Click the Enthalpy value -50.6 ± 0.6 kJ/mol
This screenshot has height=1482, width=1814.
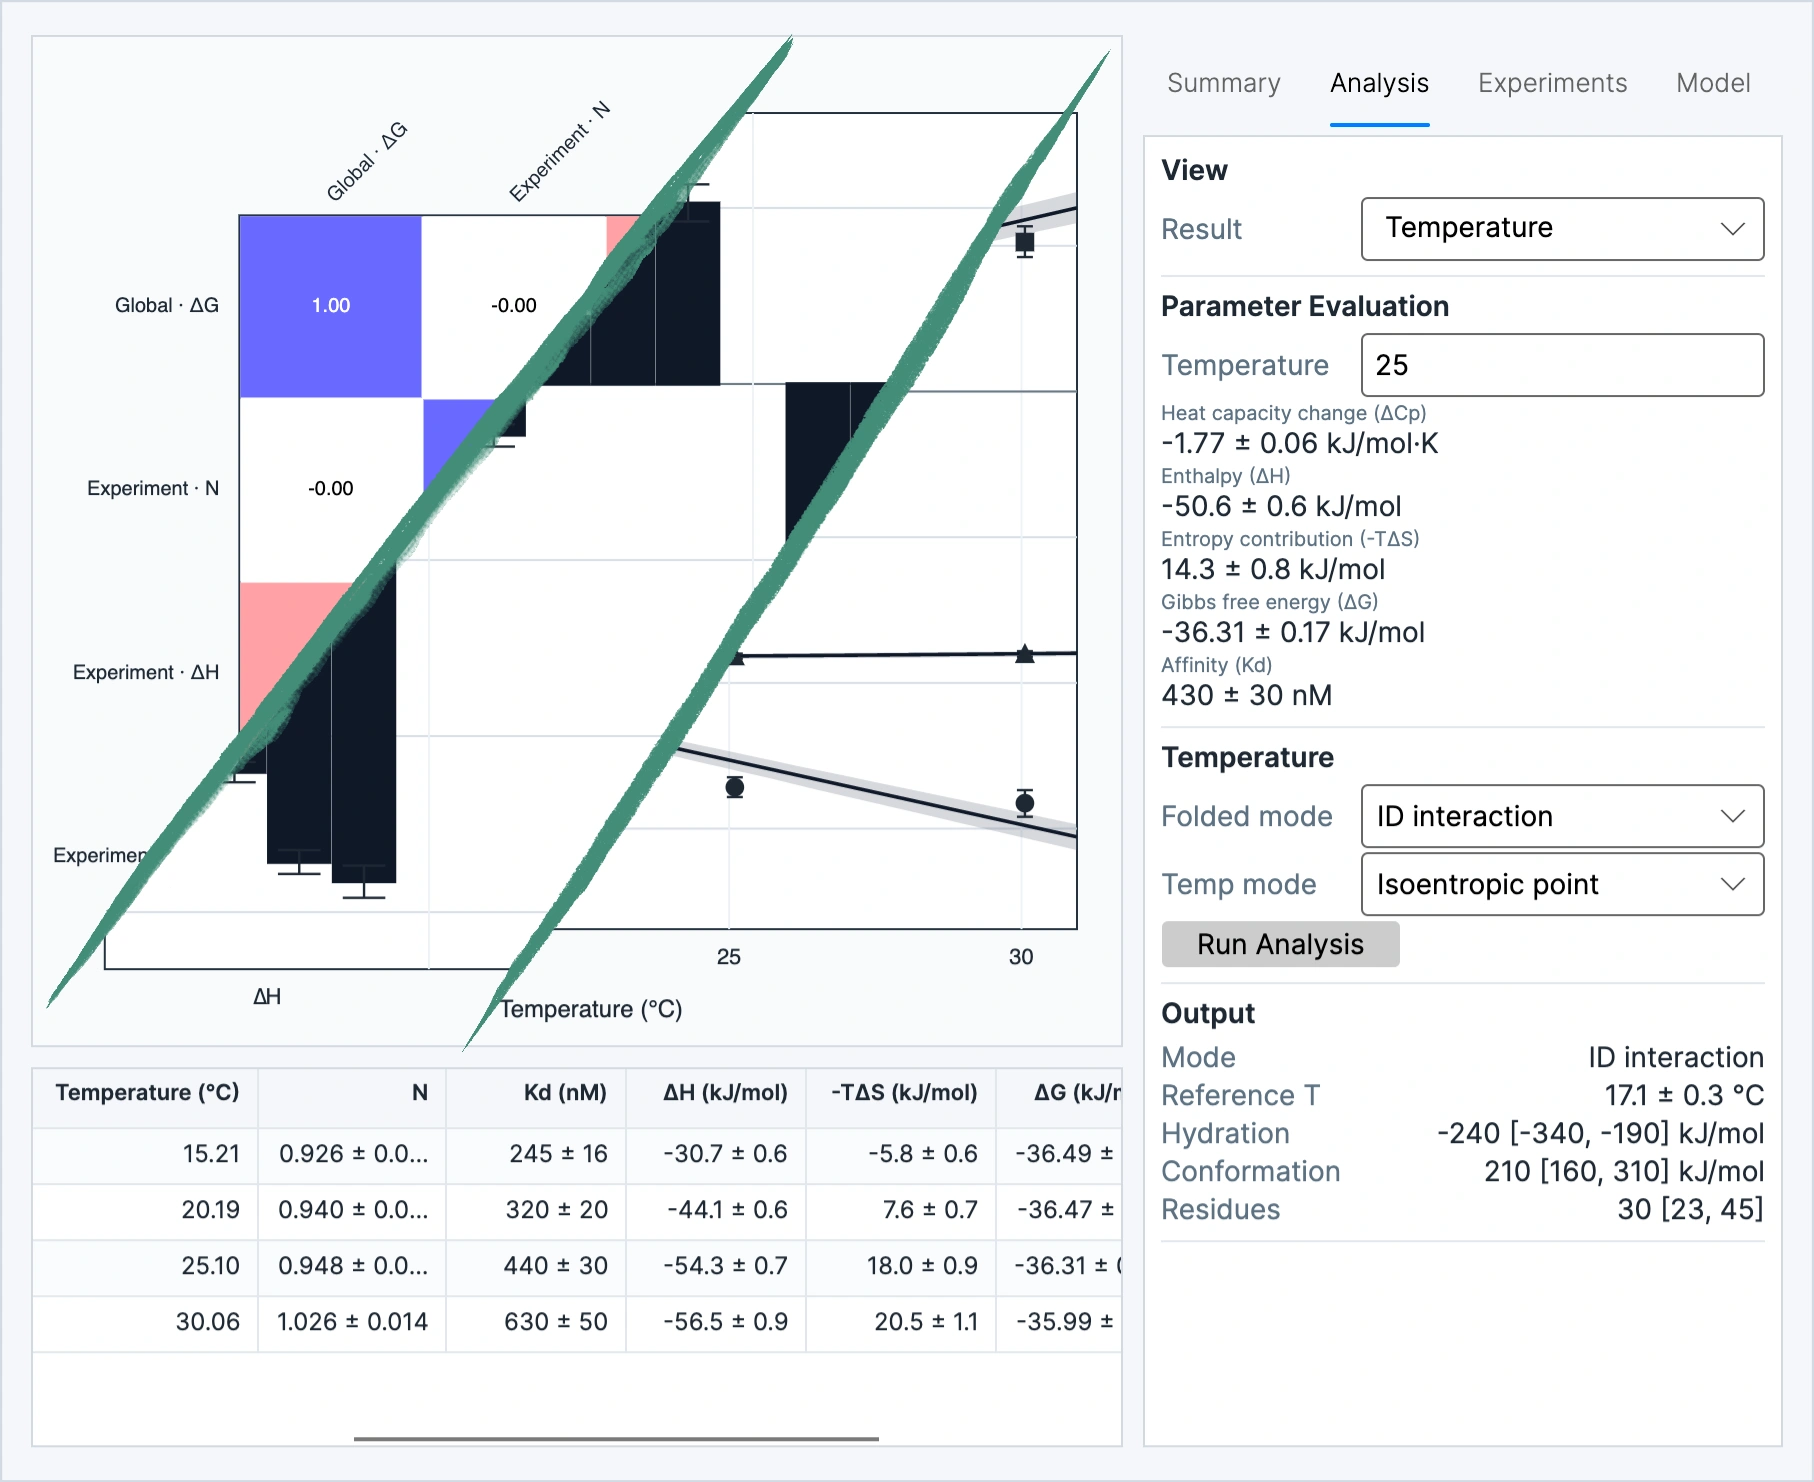[x=1281, y=506]
